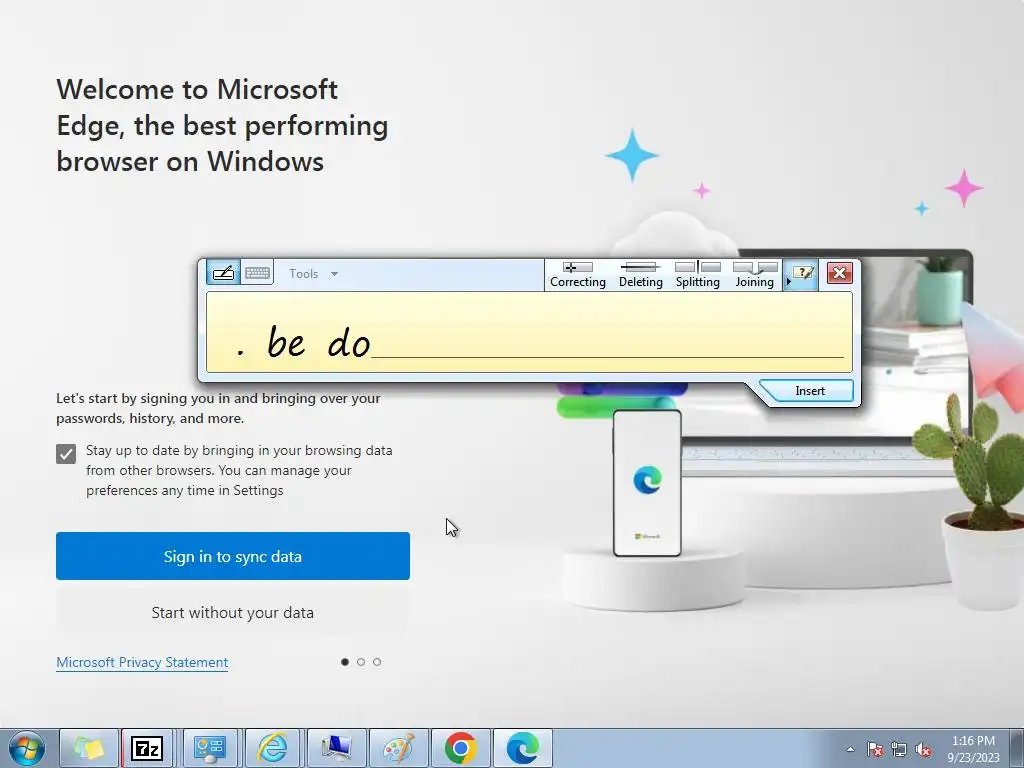Open the handwriting help tips icon

click(x=802, y=273)
